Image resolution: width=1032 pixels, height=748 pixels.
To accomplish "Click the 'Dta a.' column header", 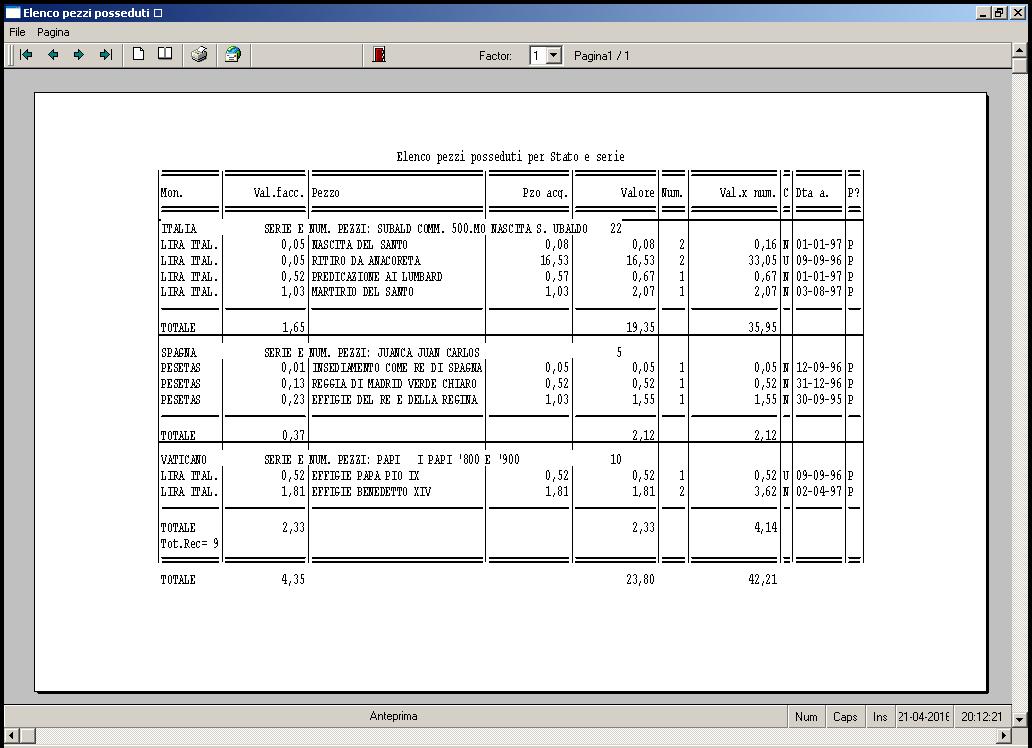I will pyautogui.click(x=812, y=193).
